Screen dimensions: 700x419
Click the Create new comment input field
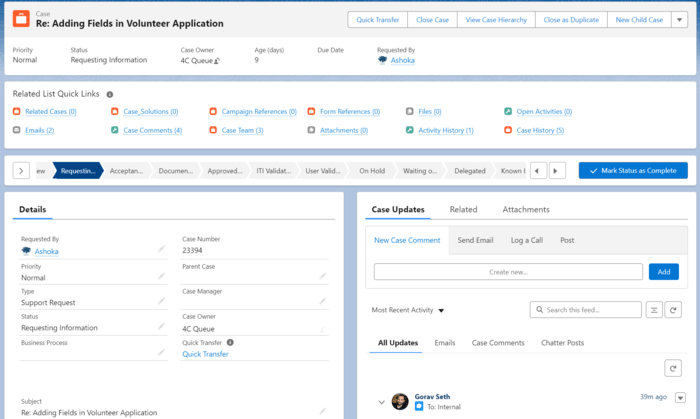coord(508,272)
